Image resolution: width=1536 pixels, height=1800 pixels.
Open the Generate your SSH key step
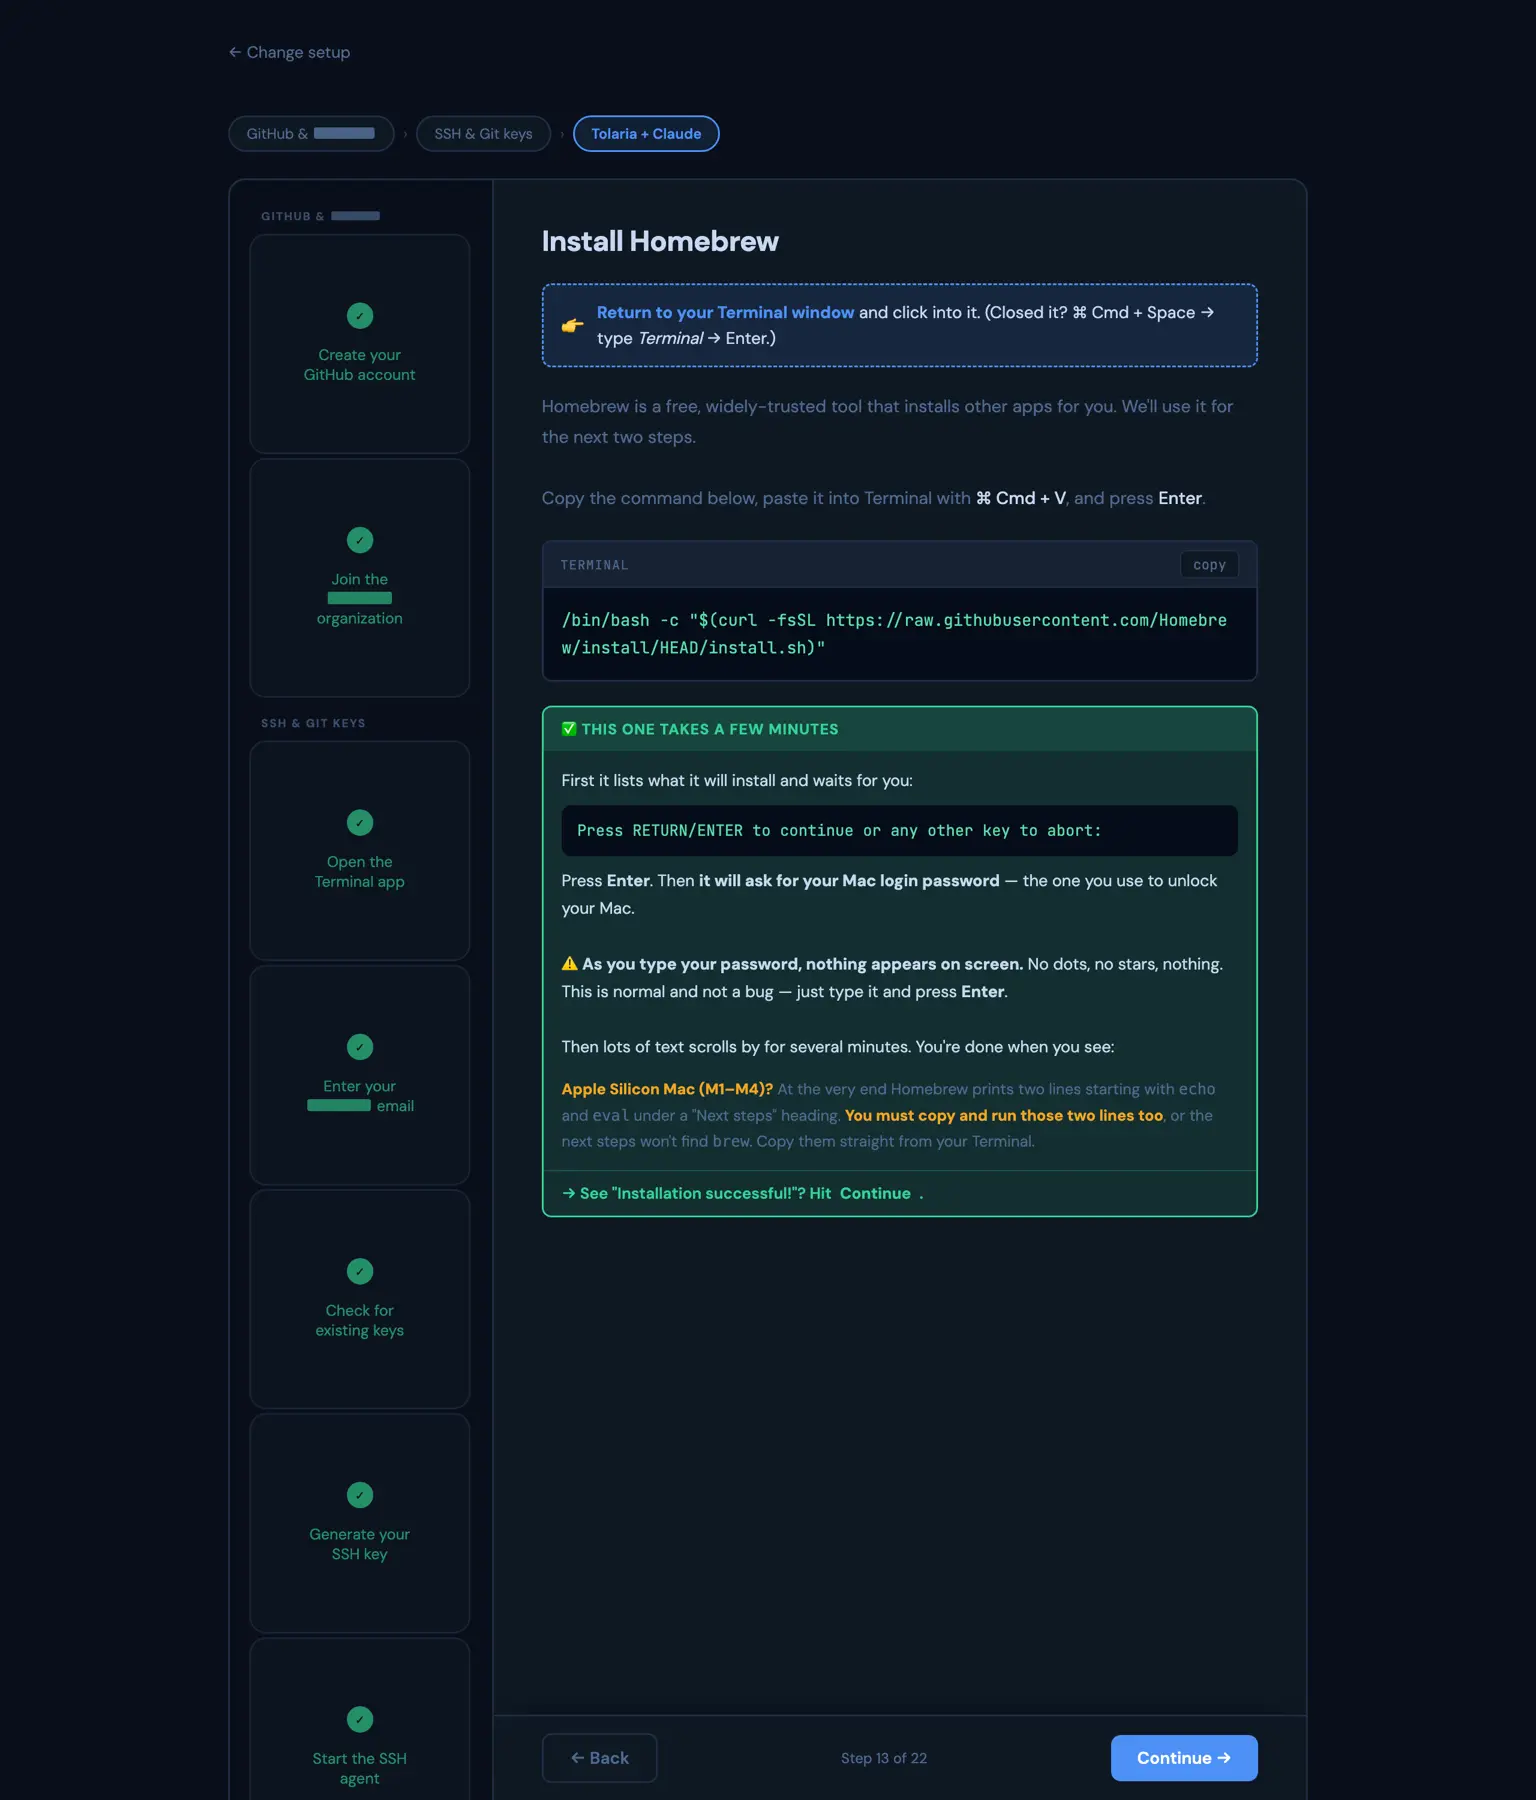pos(360,1523)
